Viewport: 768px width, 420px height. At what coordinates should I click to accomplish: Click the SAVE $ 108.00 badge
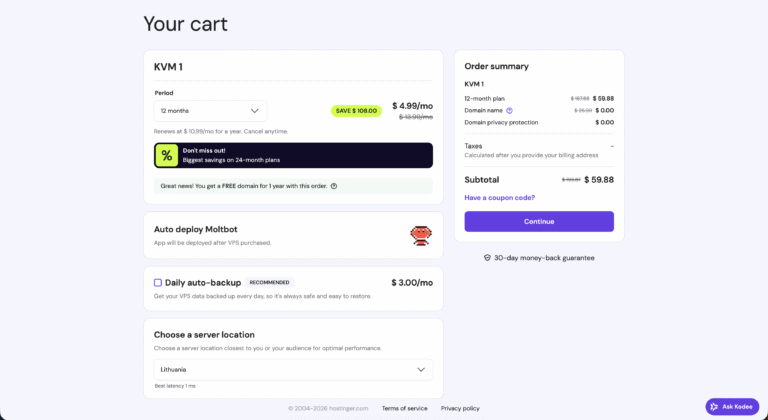pos(356,111)
